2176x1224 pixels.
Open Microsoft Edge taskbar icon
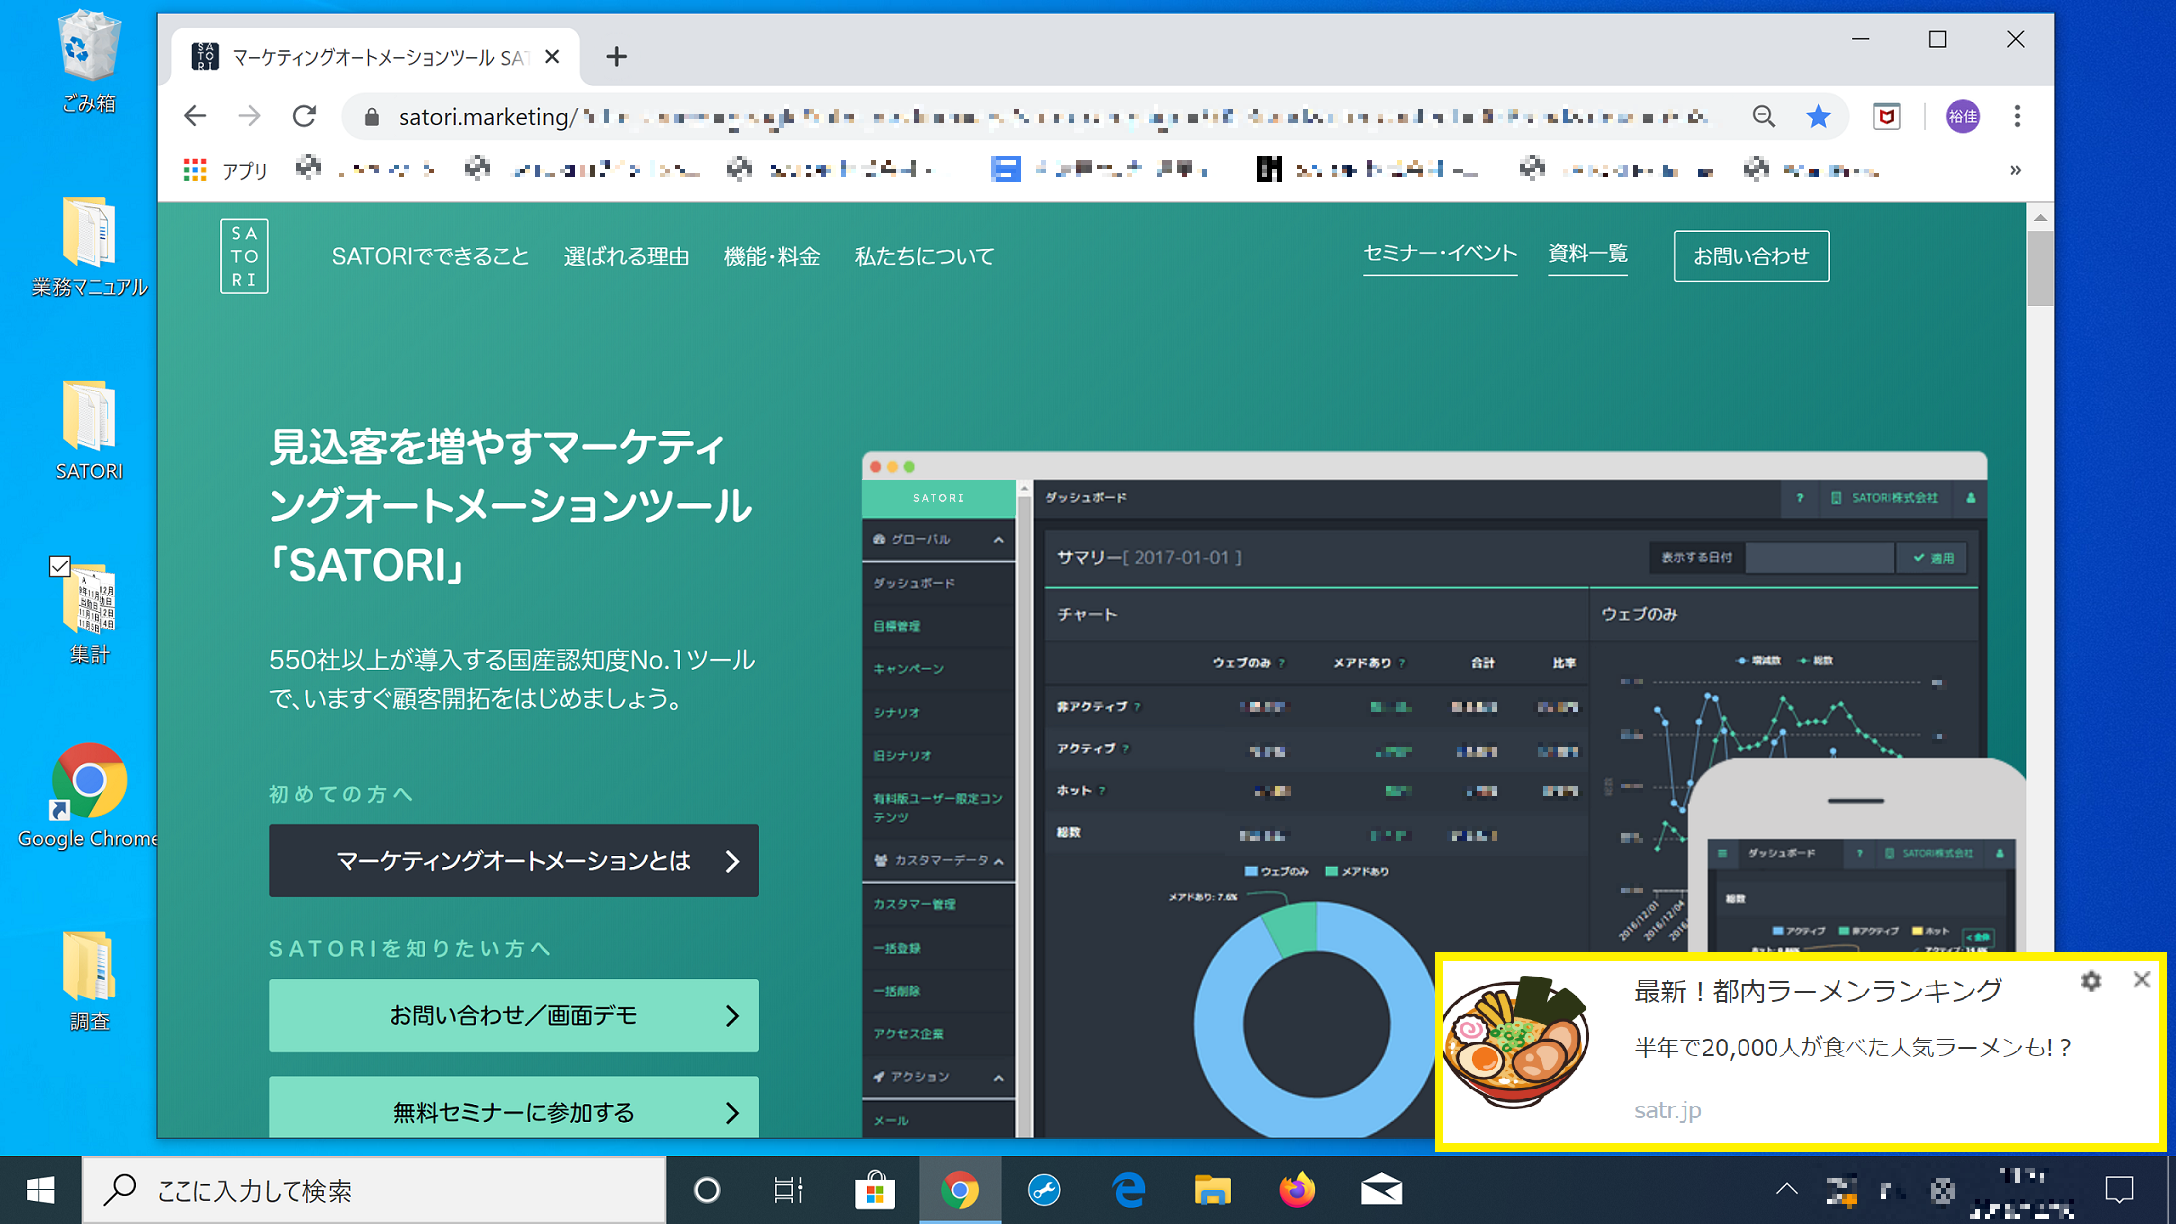[1129, 1190]
